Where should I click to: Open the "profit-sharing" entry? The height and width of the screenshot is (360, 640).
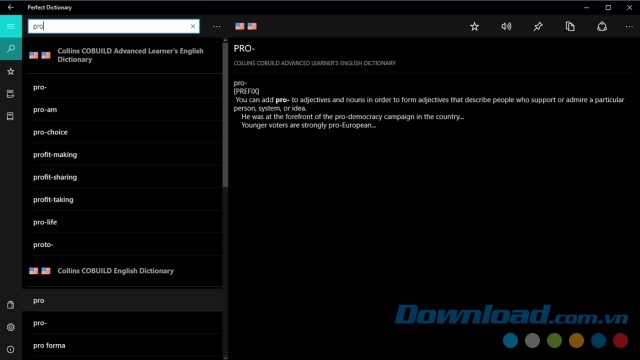click(124, 177)
